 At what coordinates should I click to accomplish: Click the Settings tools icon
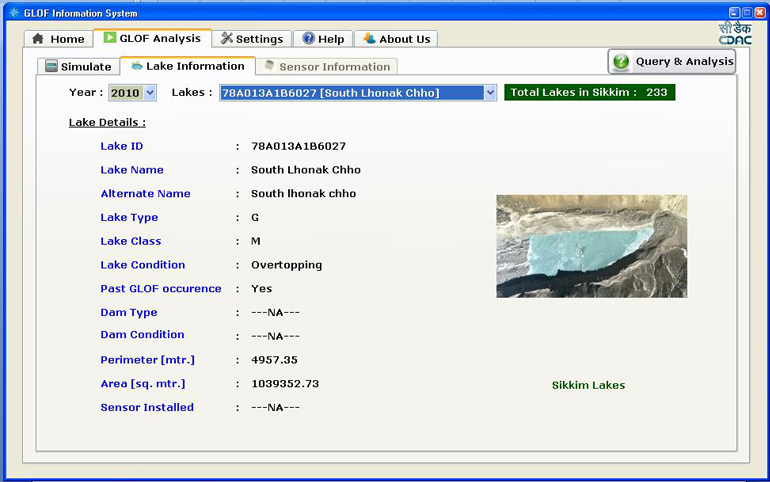226,39
